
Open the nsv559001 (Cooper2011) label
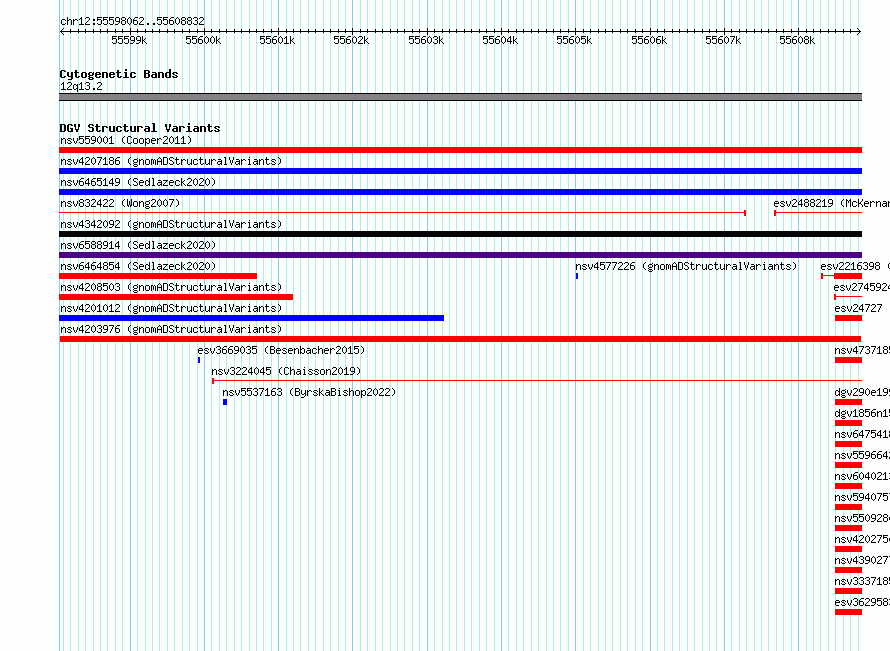click(126, 140)
